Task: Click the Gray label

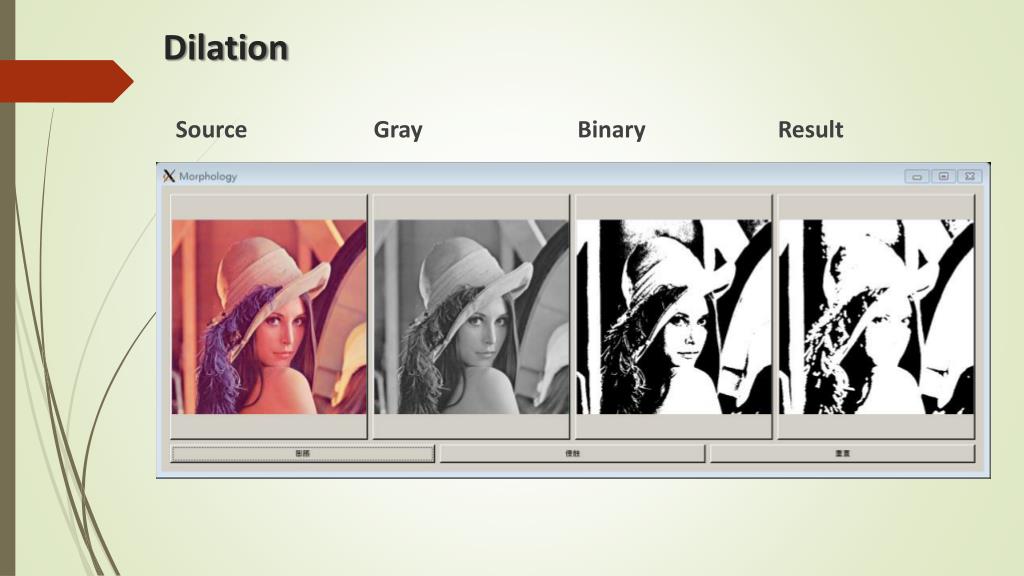Action: click(x=398, y=130)
